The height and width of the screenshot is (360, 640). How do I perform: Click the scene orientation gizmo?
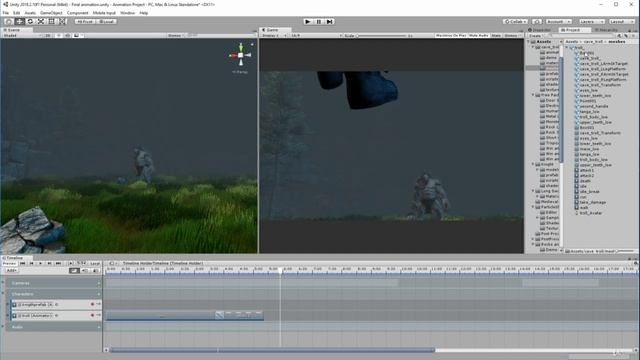240,55
